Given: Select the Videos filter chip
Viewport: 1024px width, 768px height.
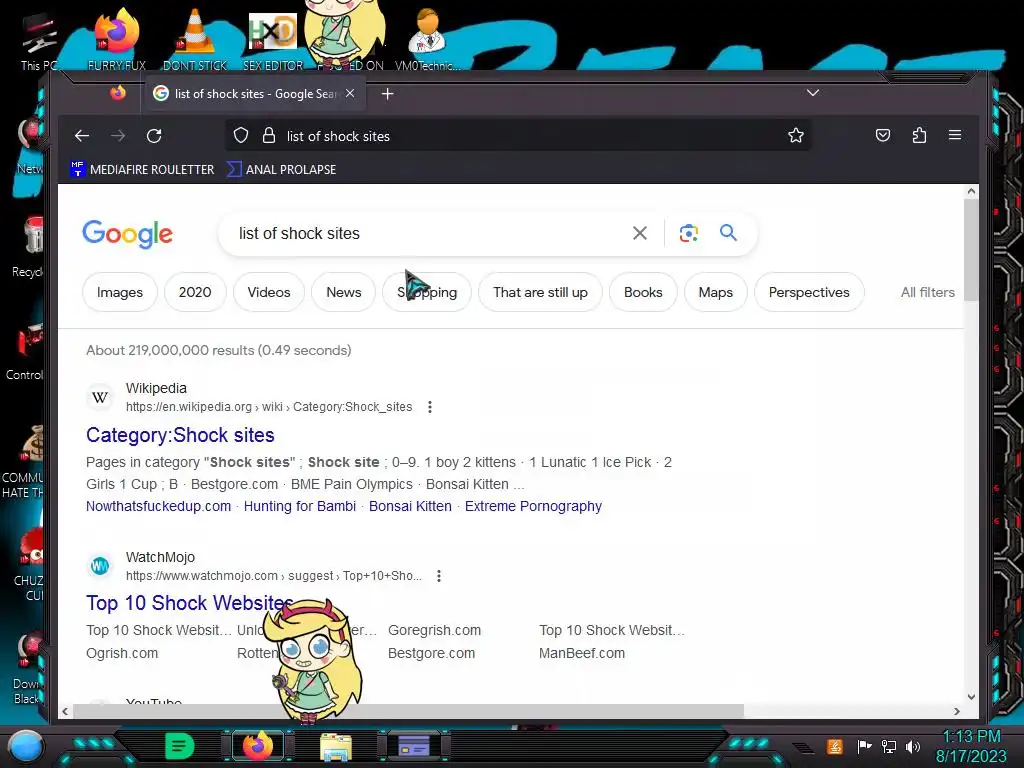Looking at the screenshot, I should (268, 293).
